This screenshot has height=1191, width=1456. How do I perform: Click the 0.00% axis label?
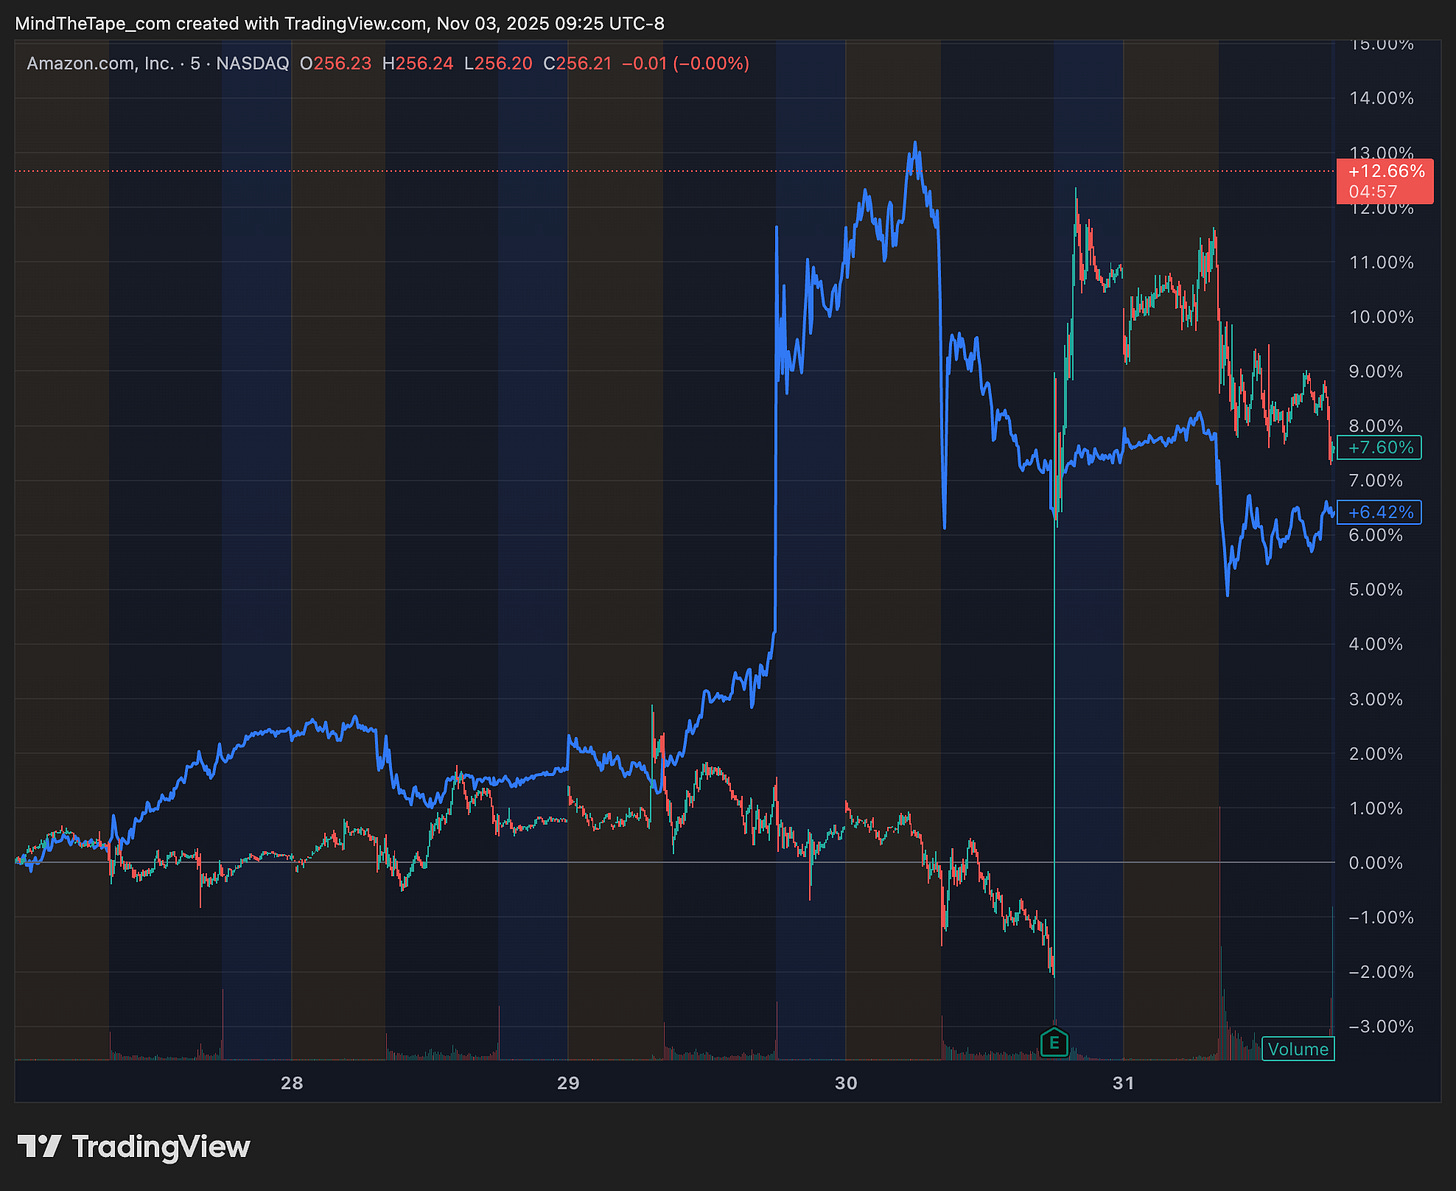coord(1375,863)
